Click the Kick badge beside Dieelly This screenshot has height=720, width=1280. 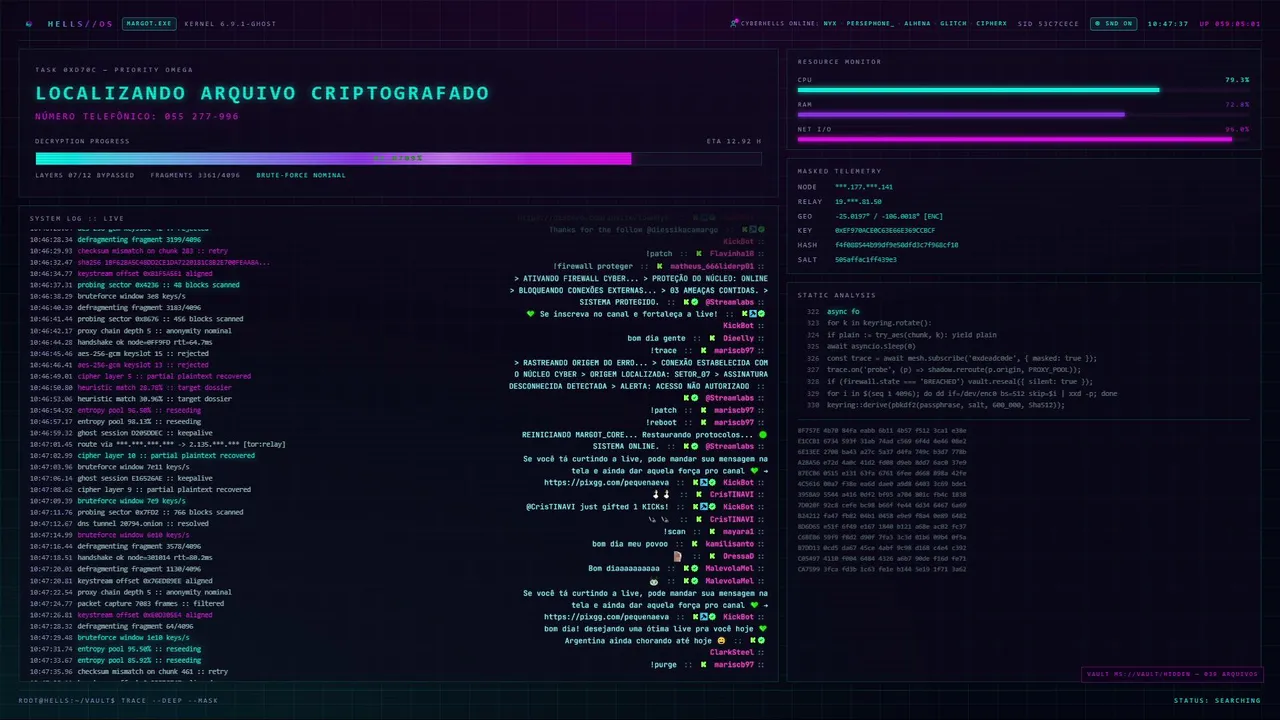pos(712,338)
